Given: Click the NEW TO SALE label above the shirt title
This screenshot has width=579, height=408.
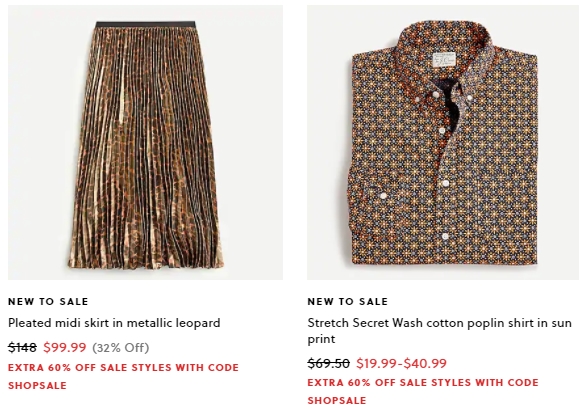Looking at the screenshot, I should click(347, 302).
